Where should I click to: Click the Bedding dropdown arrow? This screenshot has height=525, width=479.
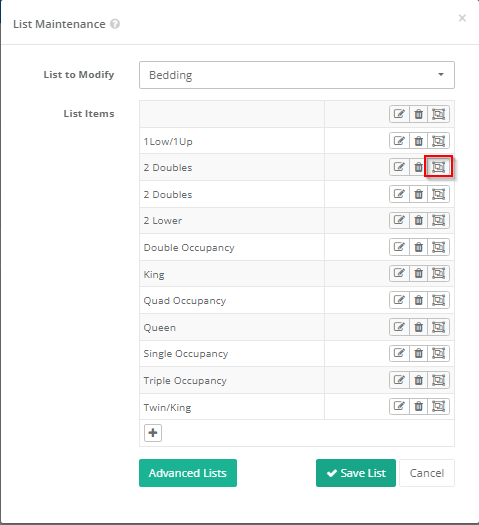click(x=441, y=75)
